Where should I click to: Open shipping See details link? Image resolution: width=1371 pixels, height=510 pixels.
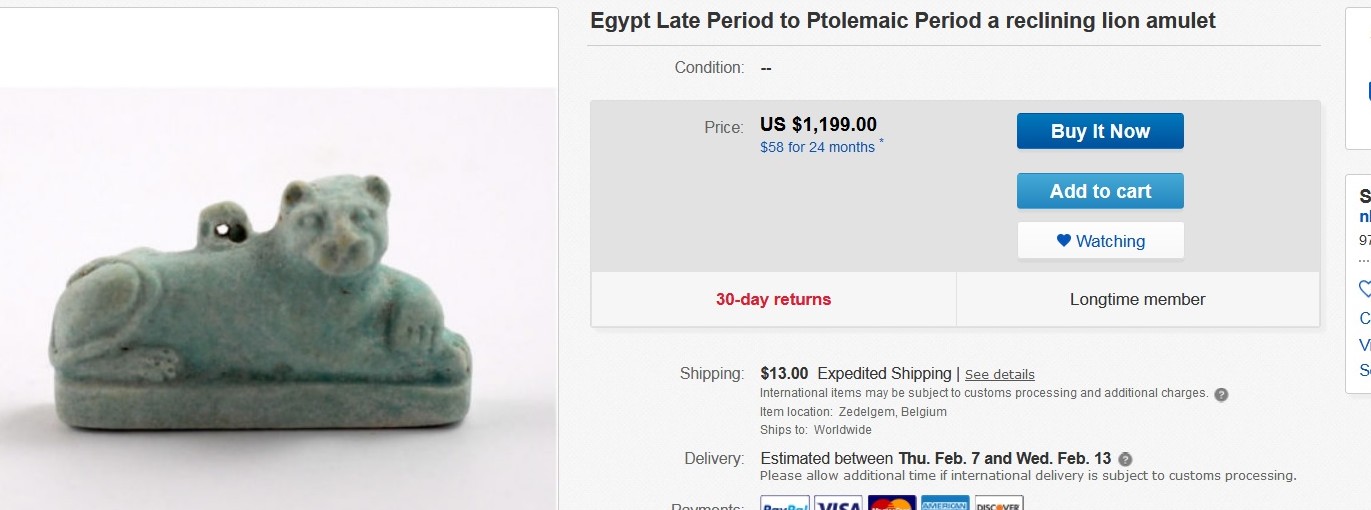click(999, 375)
